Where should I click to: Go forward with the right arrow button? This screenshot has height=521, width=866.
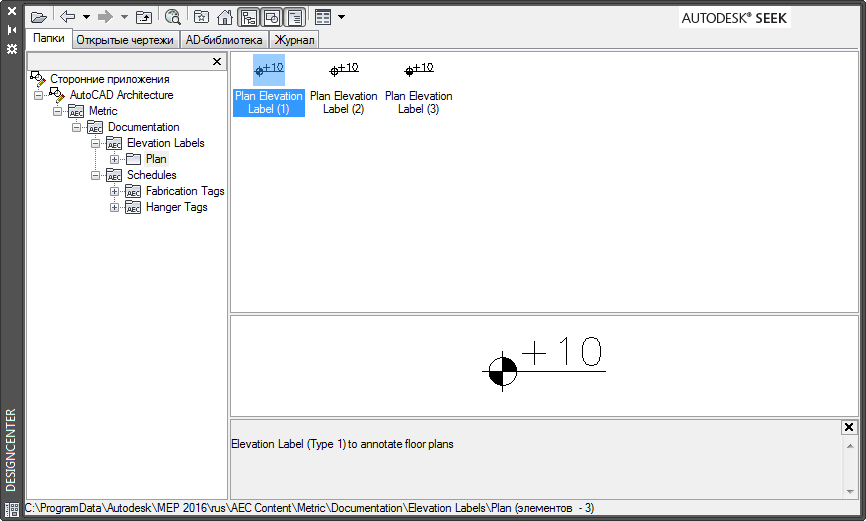coord(105,17)
